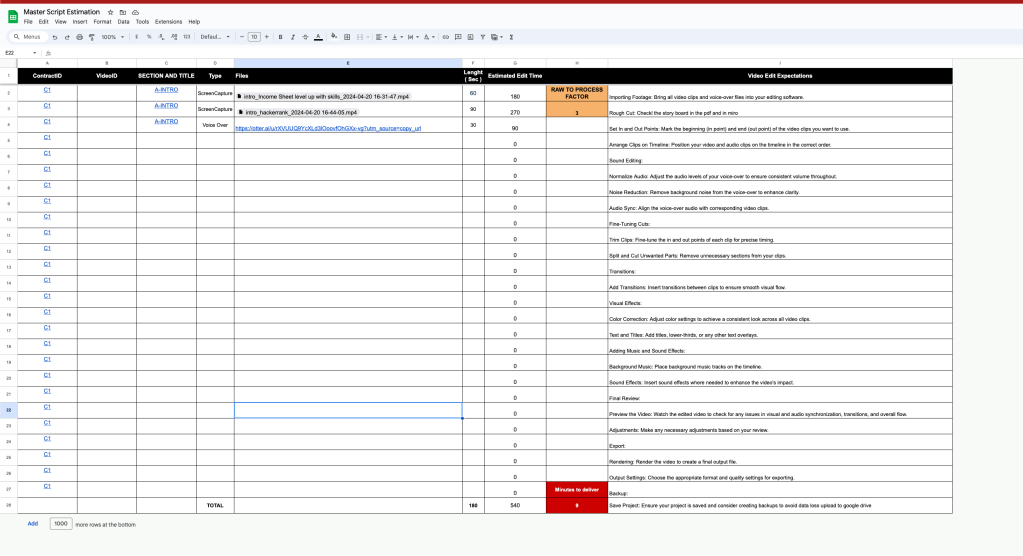Select the row 22 header
Viewport: 1023px width, 556px height.
point(8,410)
